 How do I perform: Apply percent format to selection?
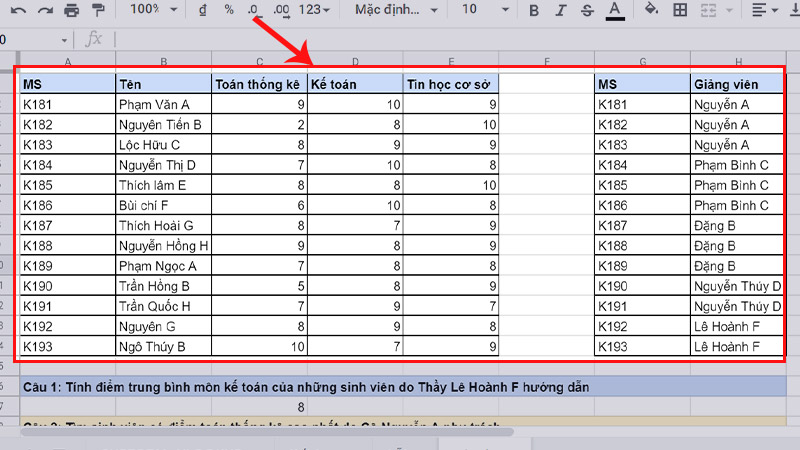click(229, 10)
